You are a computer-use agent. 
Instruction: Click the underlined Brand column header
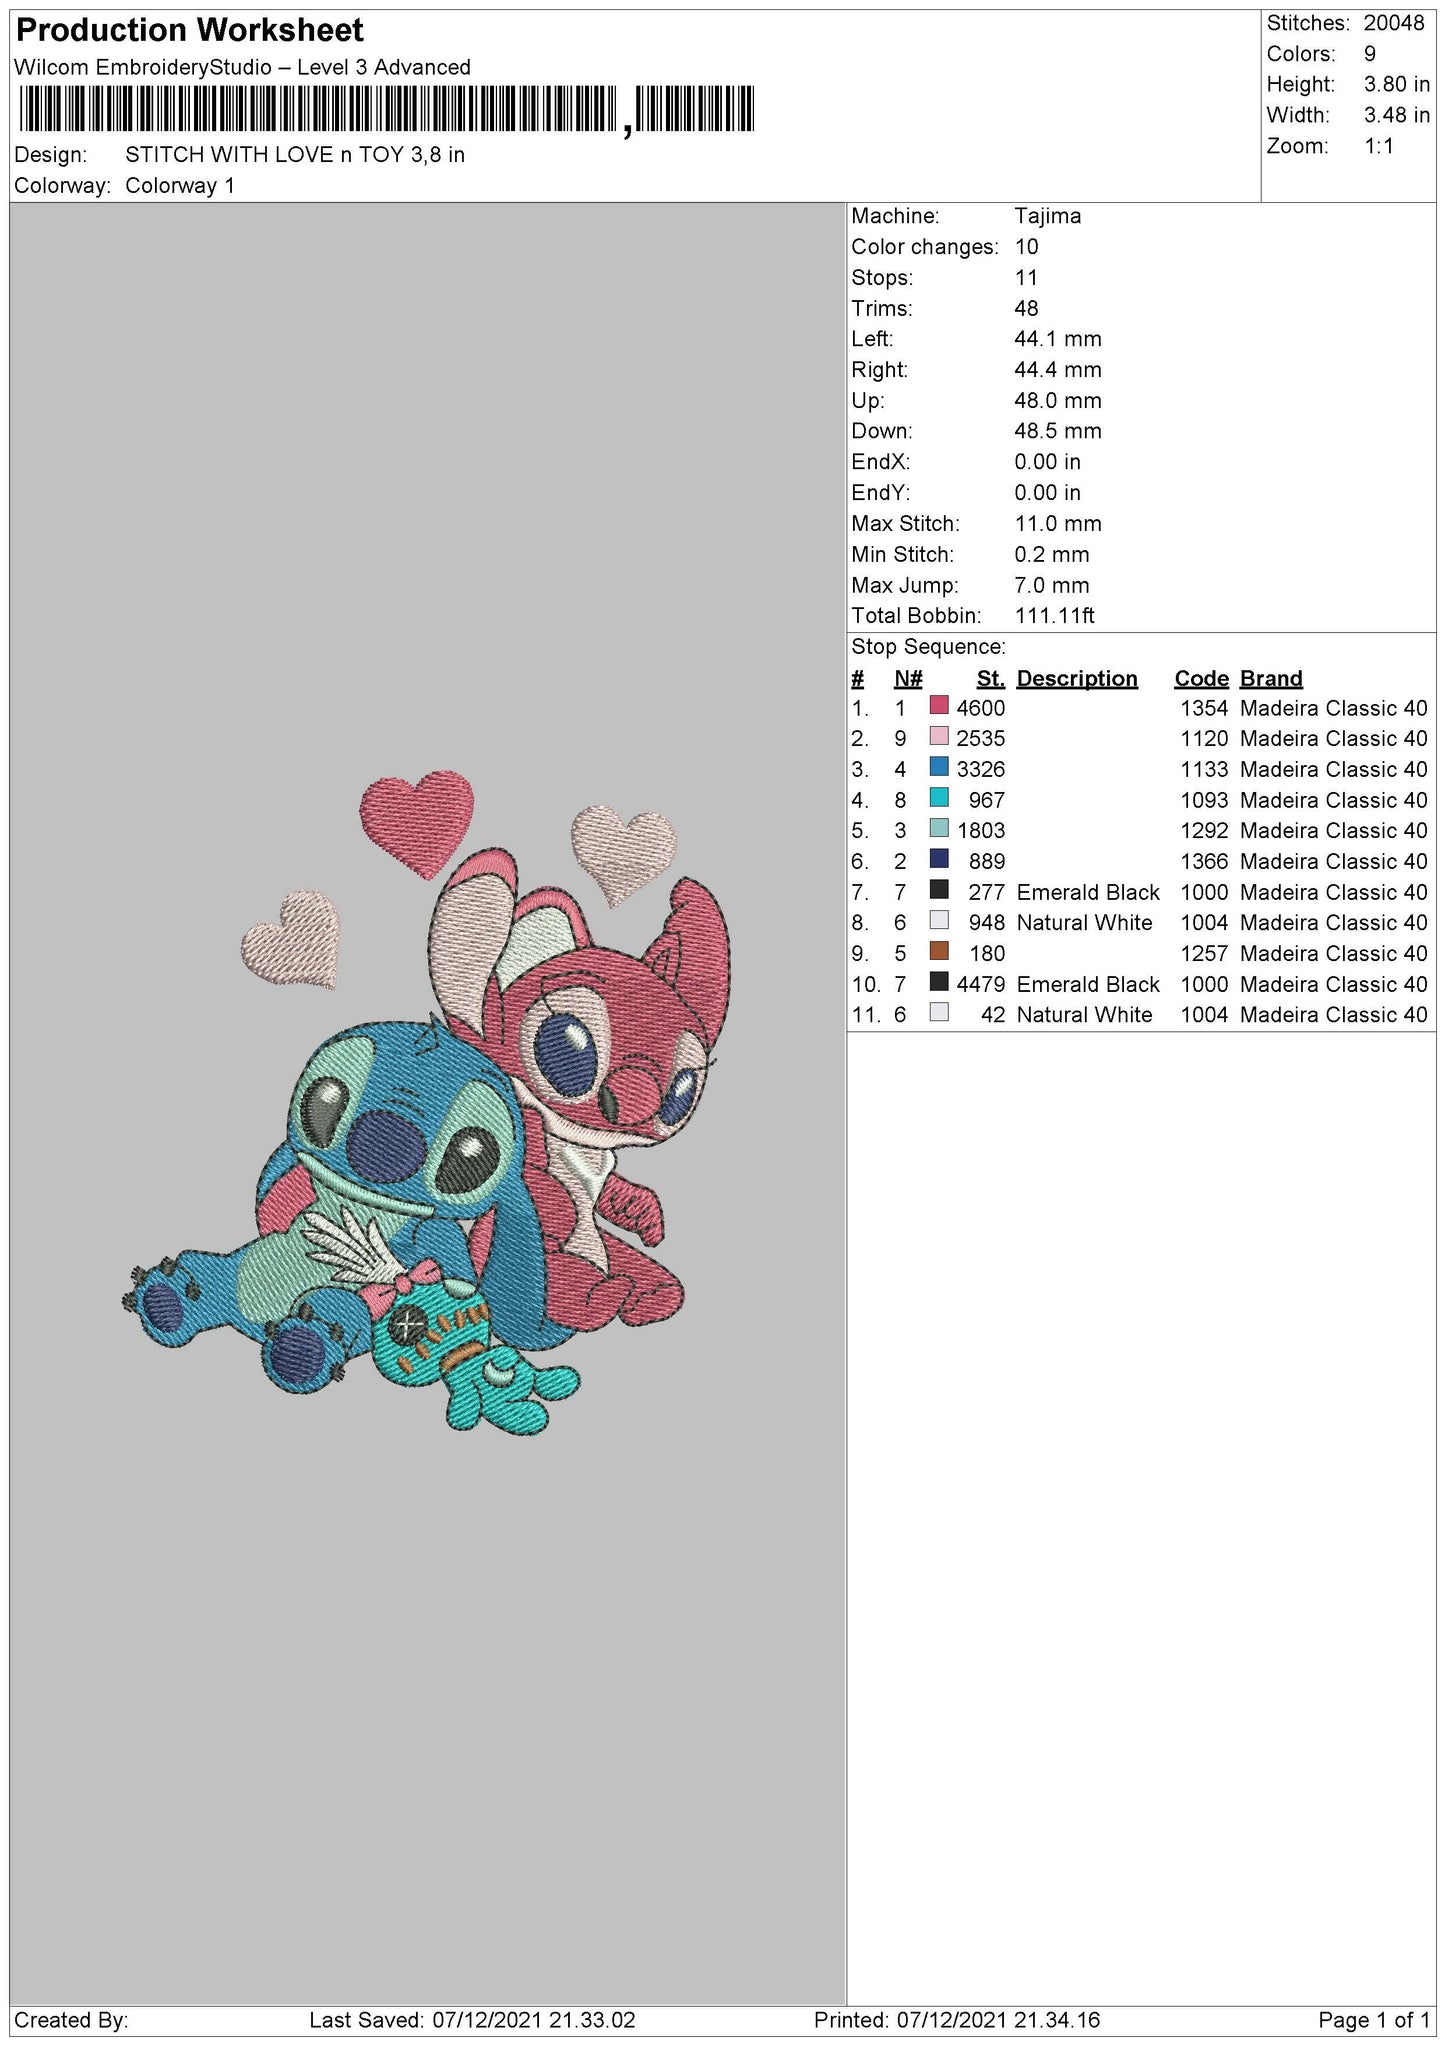tap(1270, 678)
